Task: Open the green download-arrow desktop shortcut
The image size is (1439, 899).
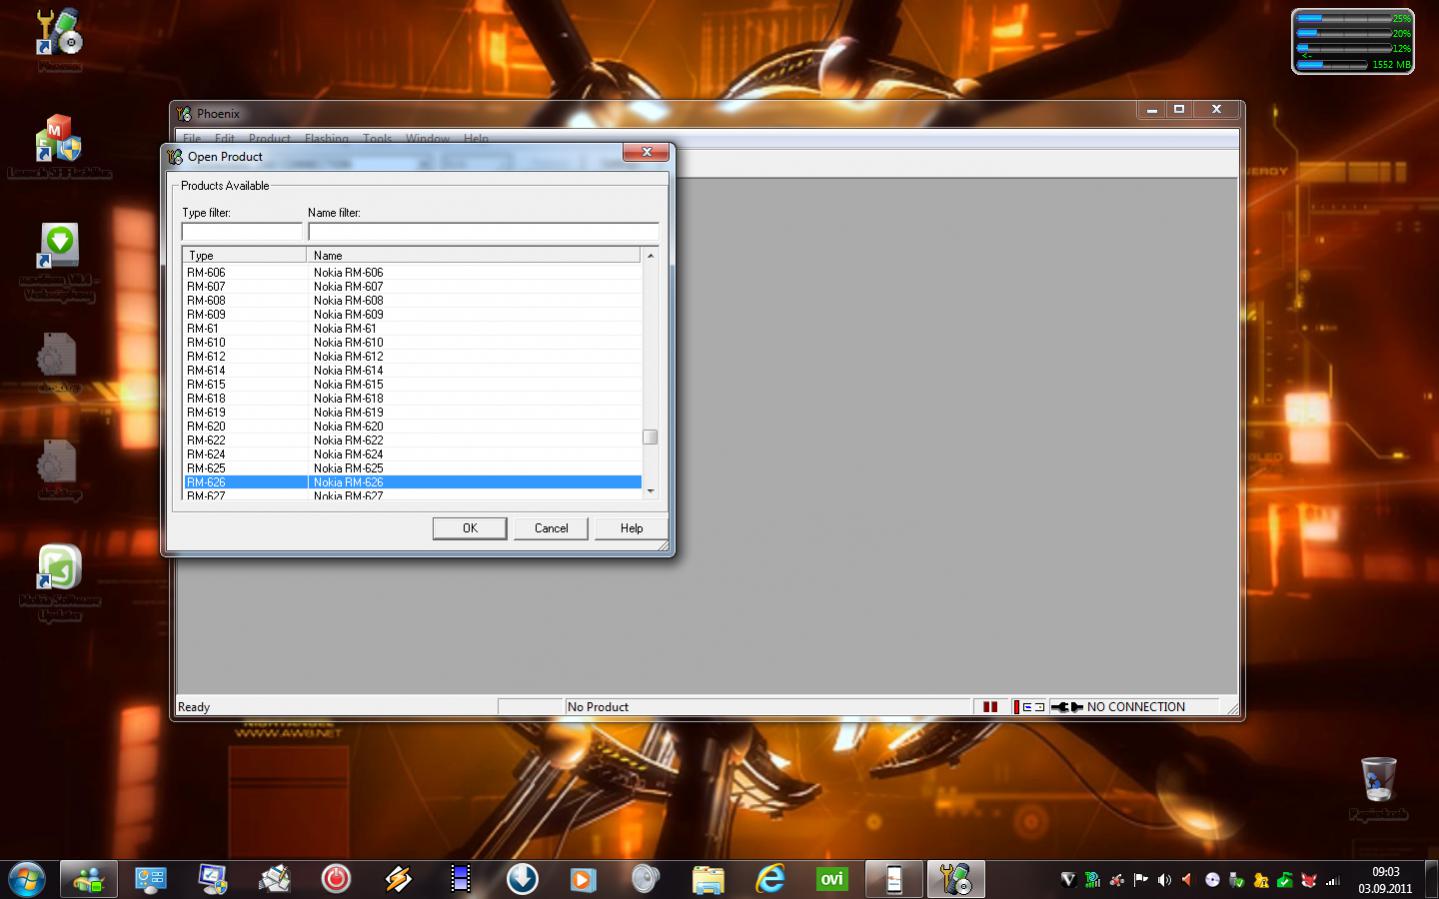Action: click(x=59, y=245)
